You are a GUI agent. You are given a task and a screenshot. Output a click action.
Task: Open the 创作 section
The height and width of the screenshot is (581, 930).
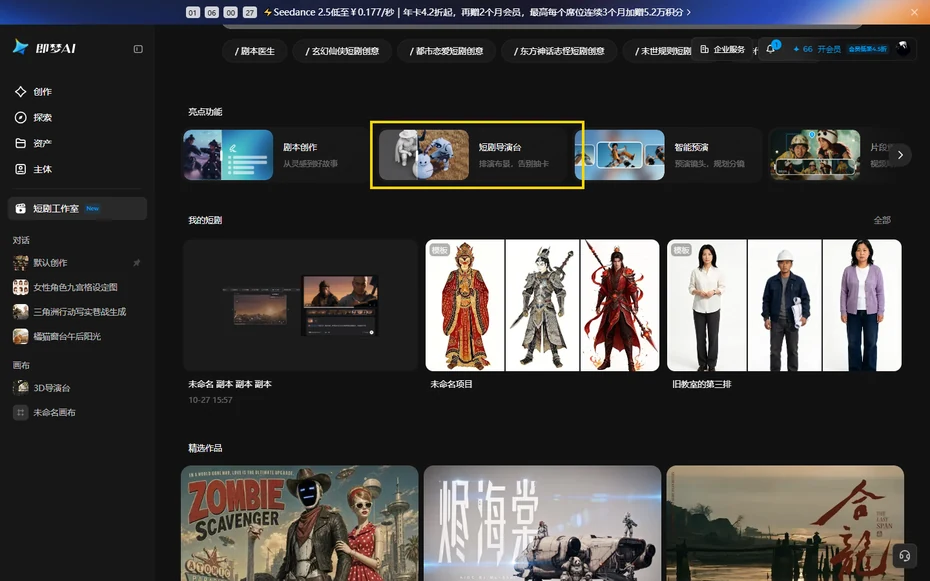(77, 92)
